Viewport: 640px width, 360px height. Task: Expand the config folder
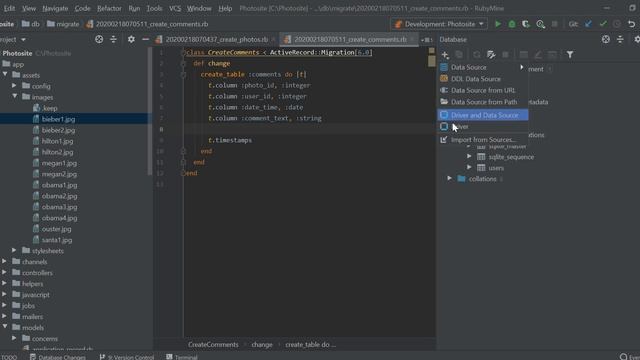pyautogui.click(x=14, y=86)
